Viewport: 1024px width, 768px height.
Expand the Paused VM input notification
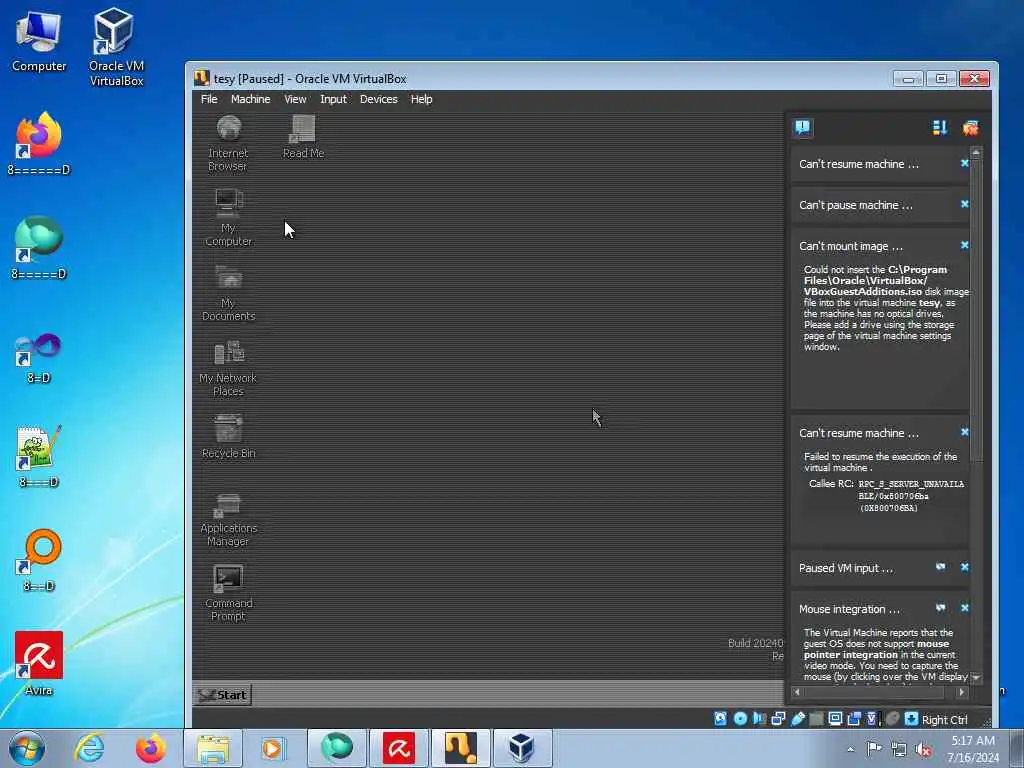tap(846, 568)
